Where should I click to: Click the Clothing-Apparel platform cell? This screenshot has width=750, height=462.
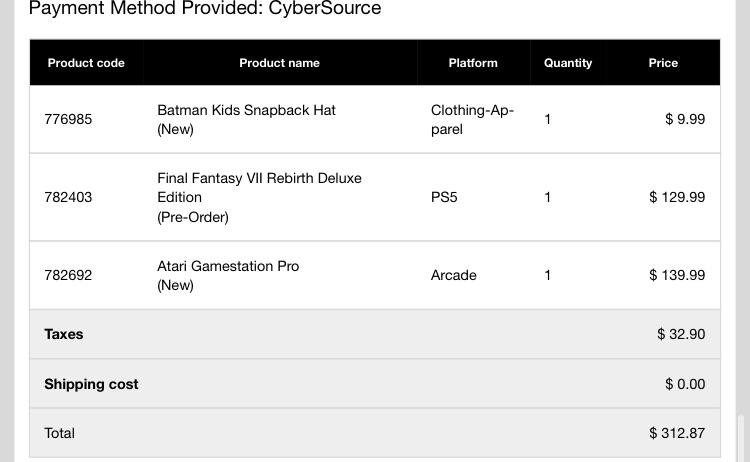[x=472, y=119]
